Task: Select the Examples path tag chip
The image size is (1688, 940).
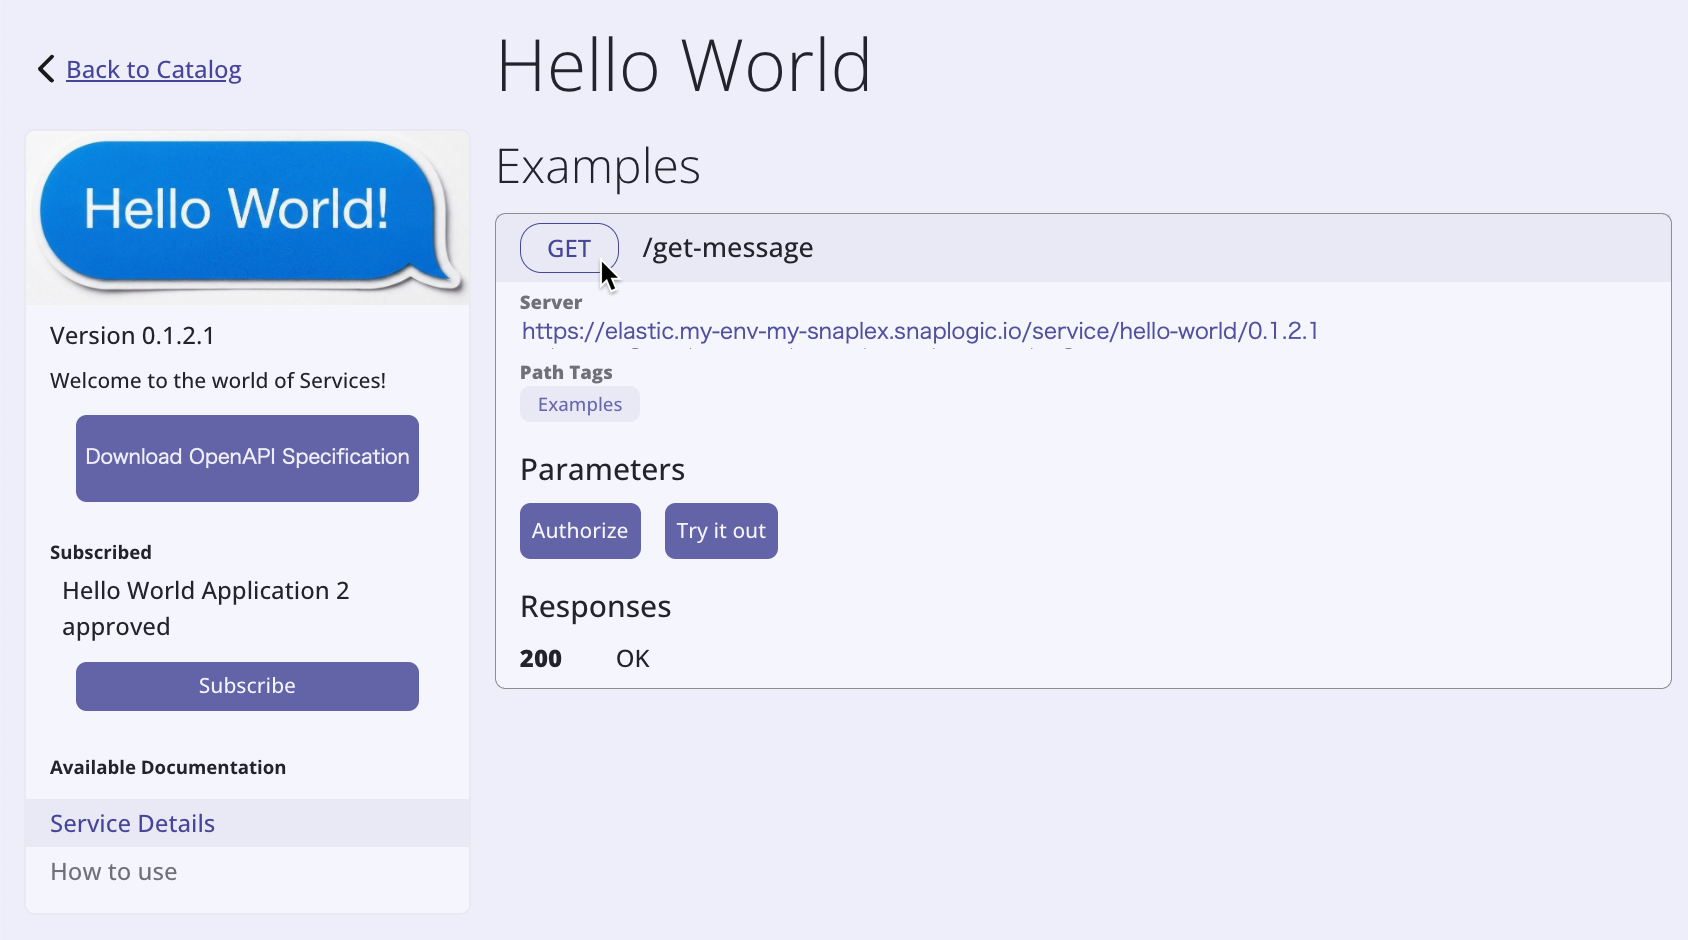Action: 579,405
